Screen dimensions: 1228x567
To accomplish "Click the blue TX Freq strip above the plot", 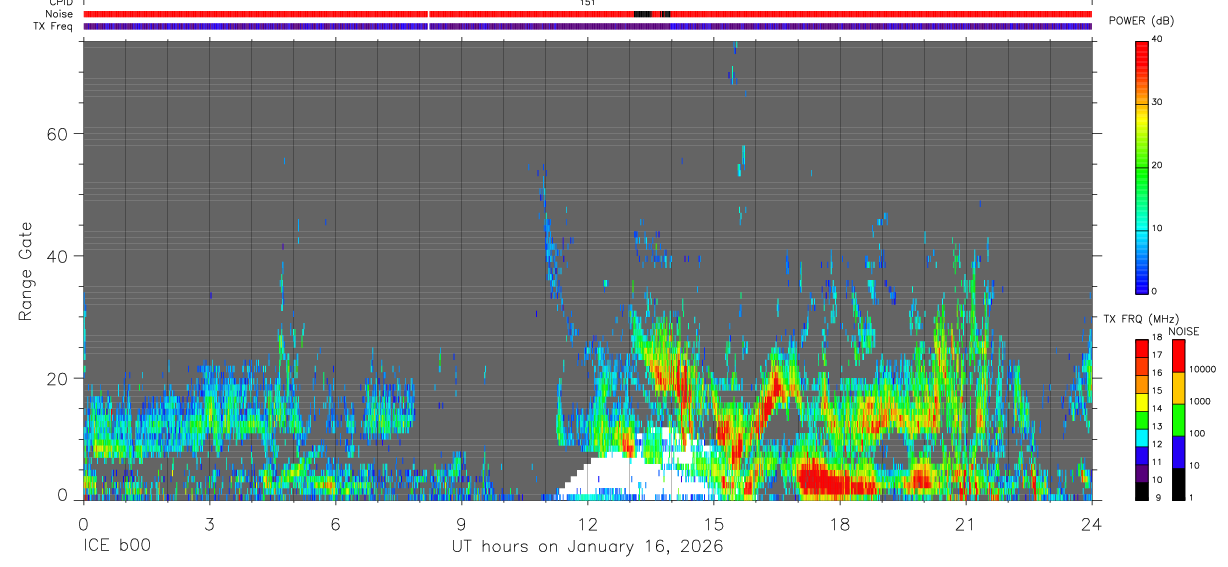I will pos(587,26).
